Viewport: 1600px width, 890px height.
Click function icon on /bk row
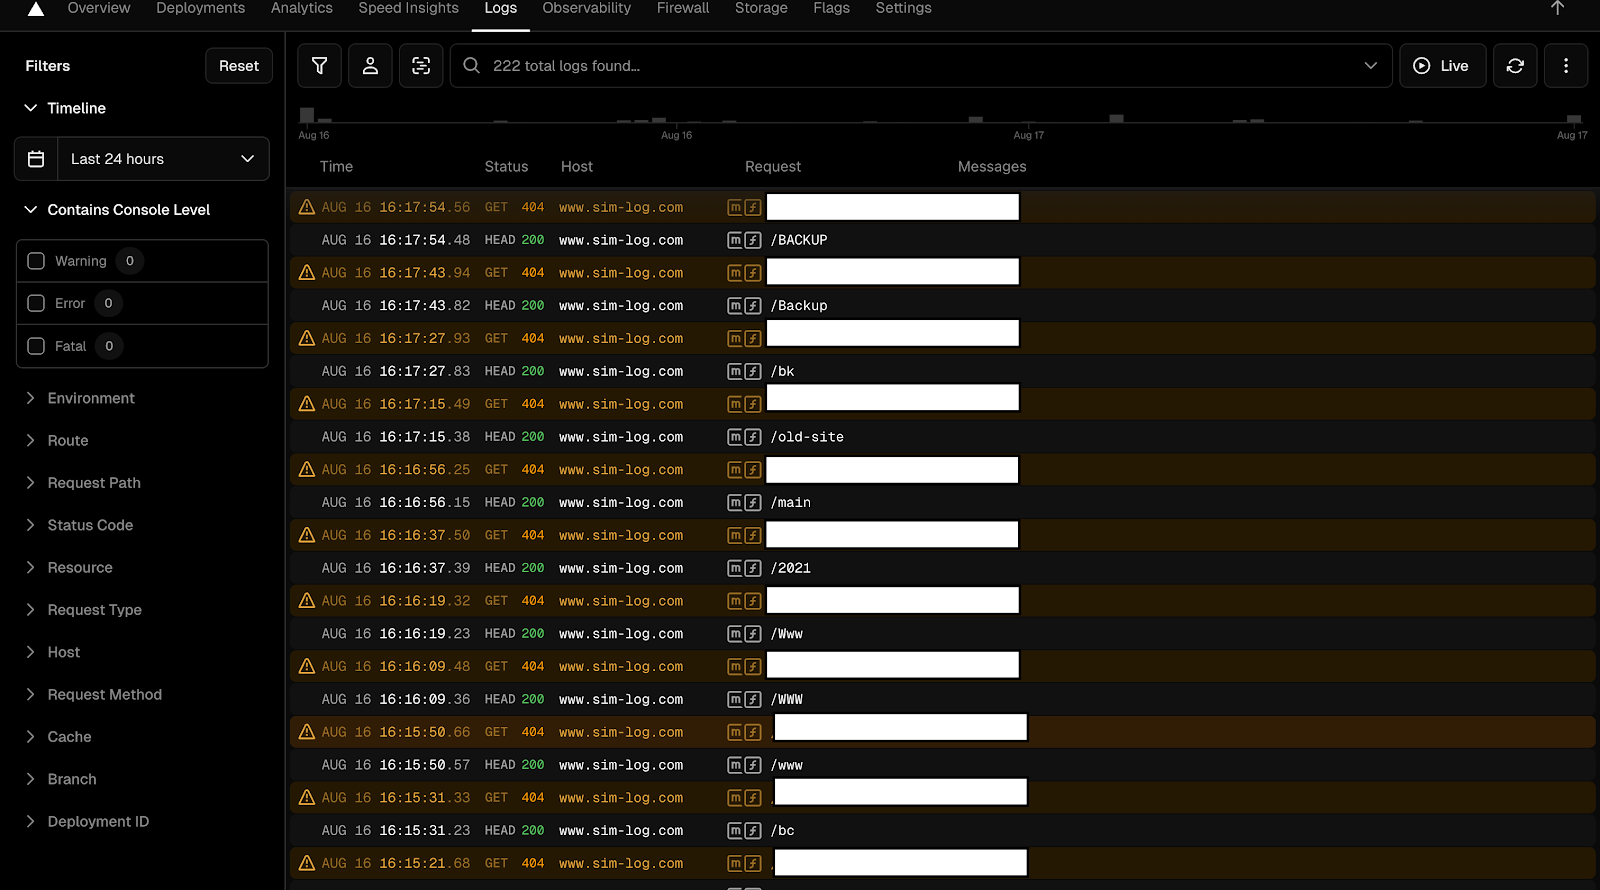pyautogui.click(x=753, y=371)
